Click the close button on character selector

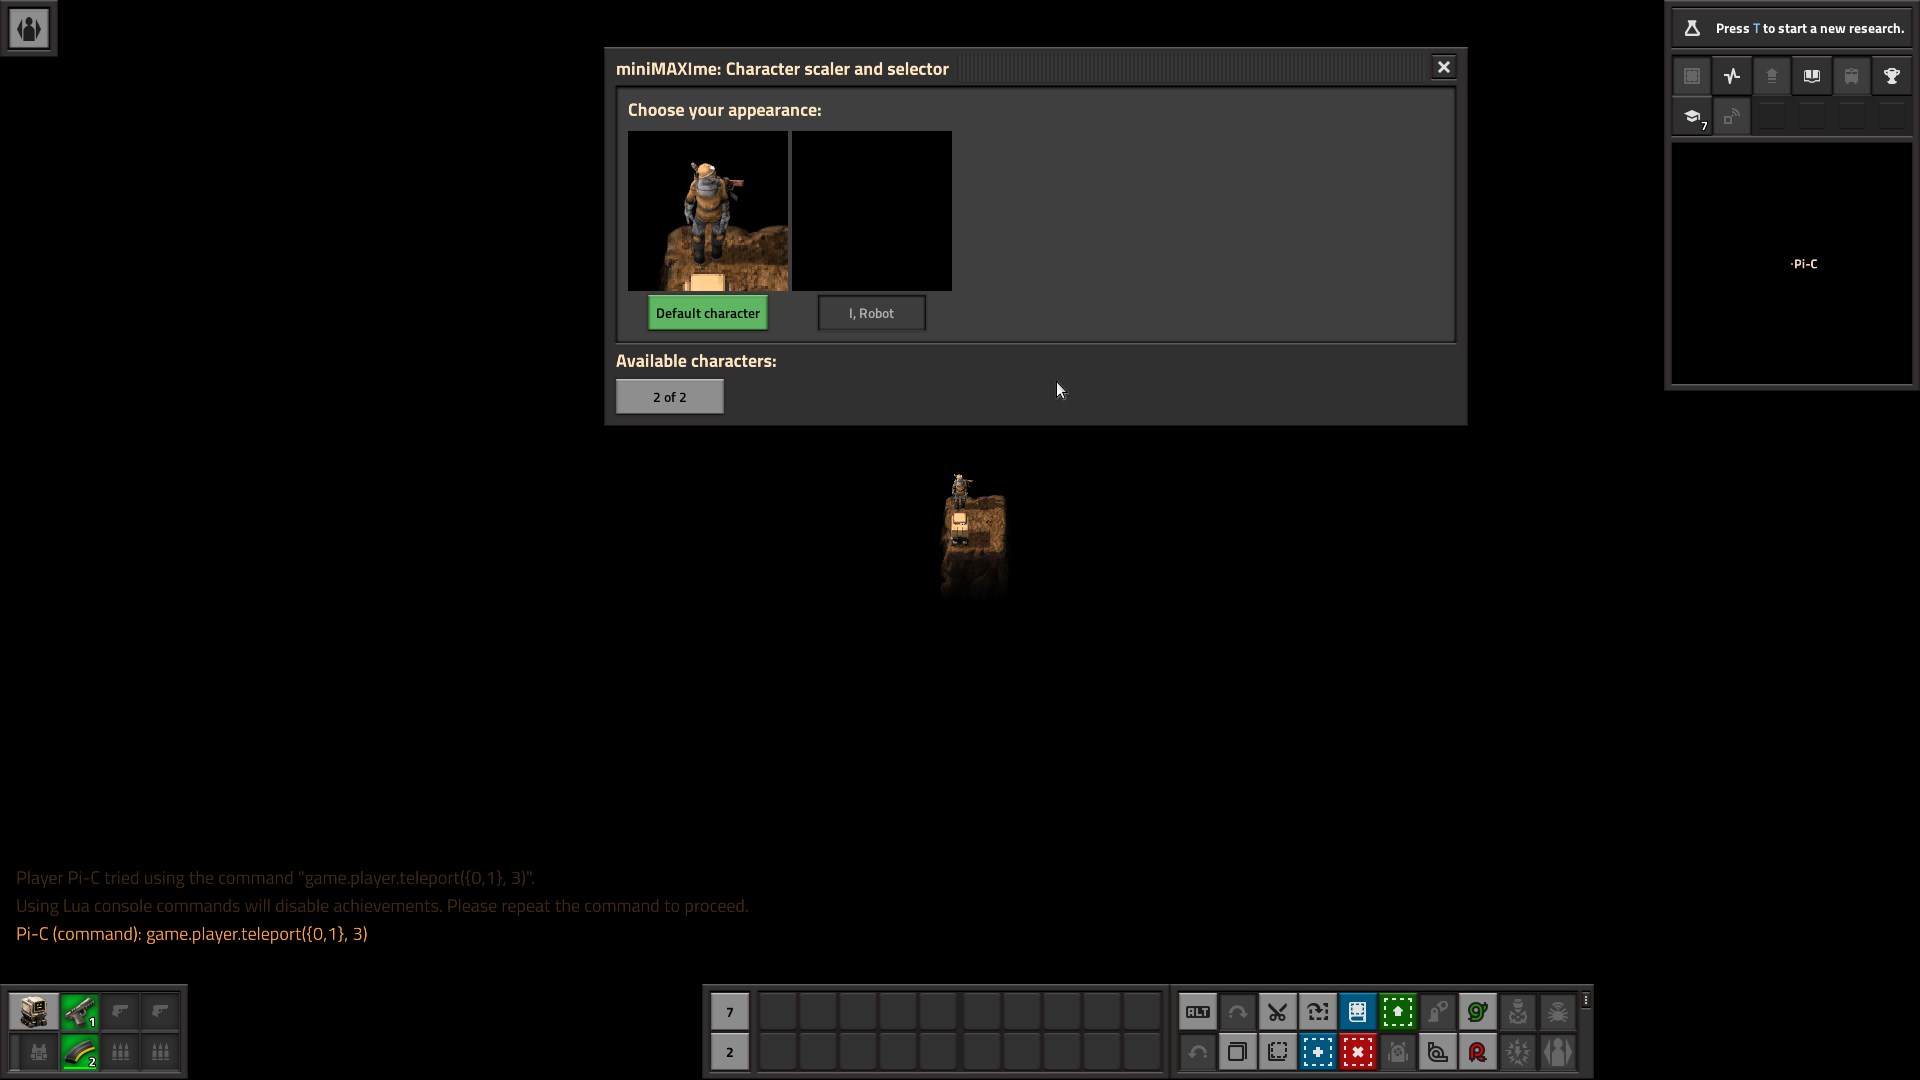point(1444,67)
